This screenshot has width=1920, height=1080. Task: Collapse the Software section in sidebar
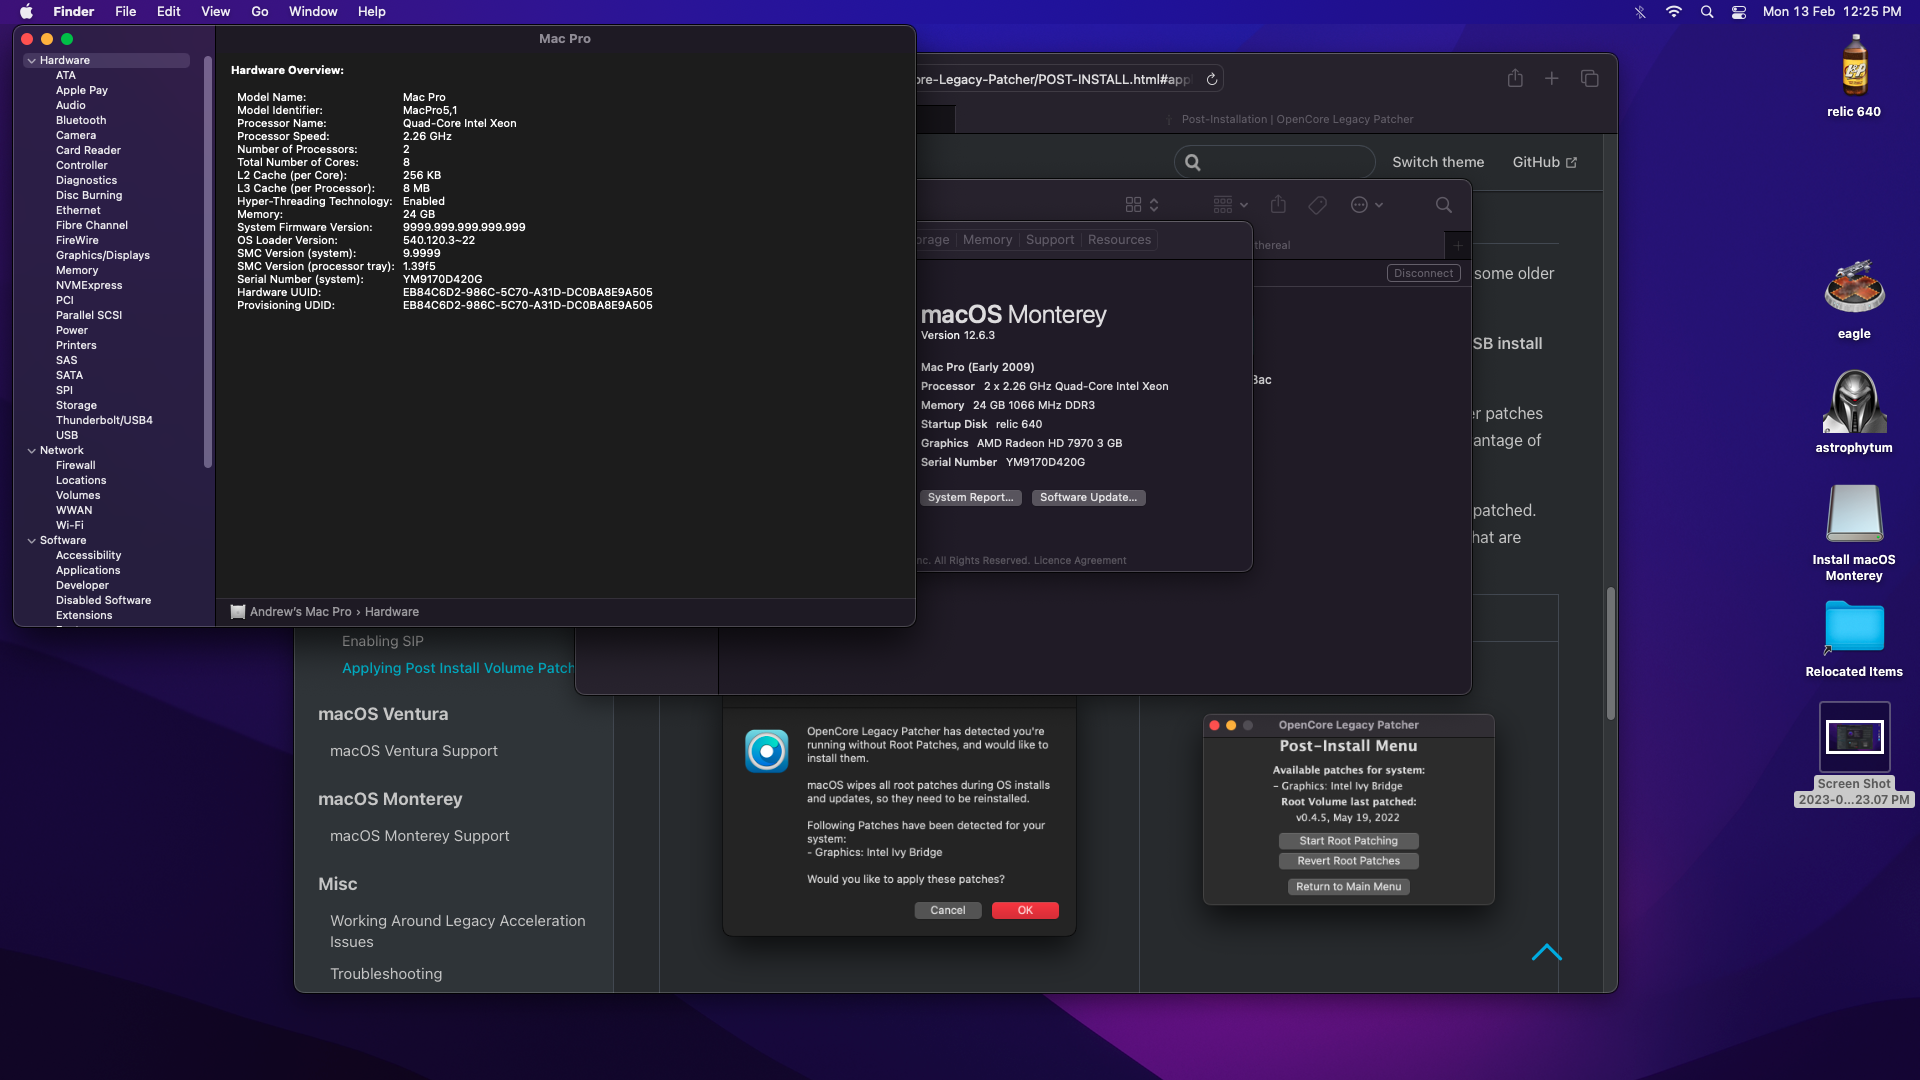[32, 541]
